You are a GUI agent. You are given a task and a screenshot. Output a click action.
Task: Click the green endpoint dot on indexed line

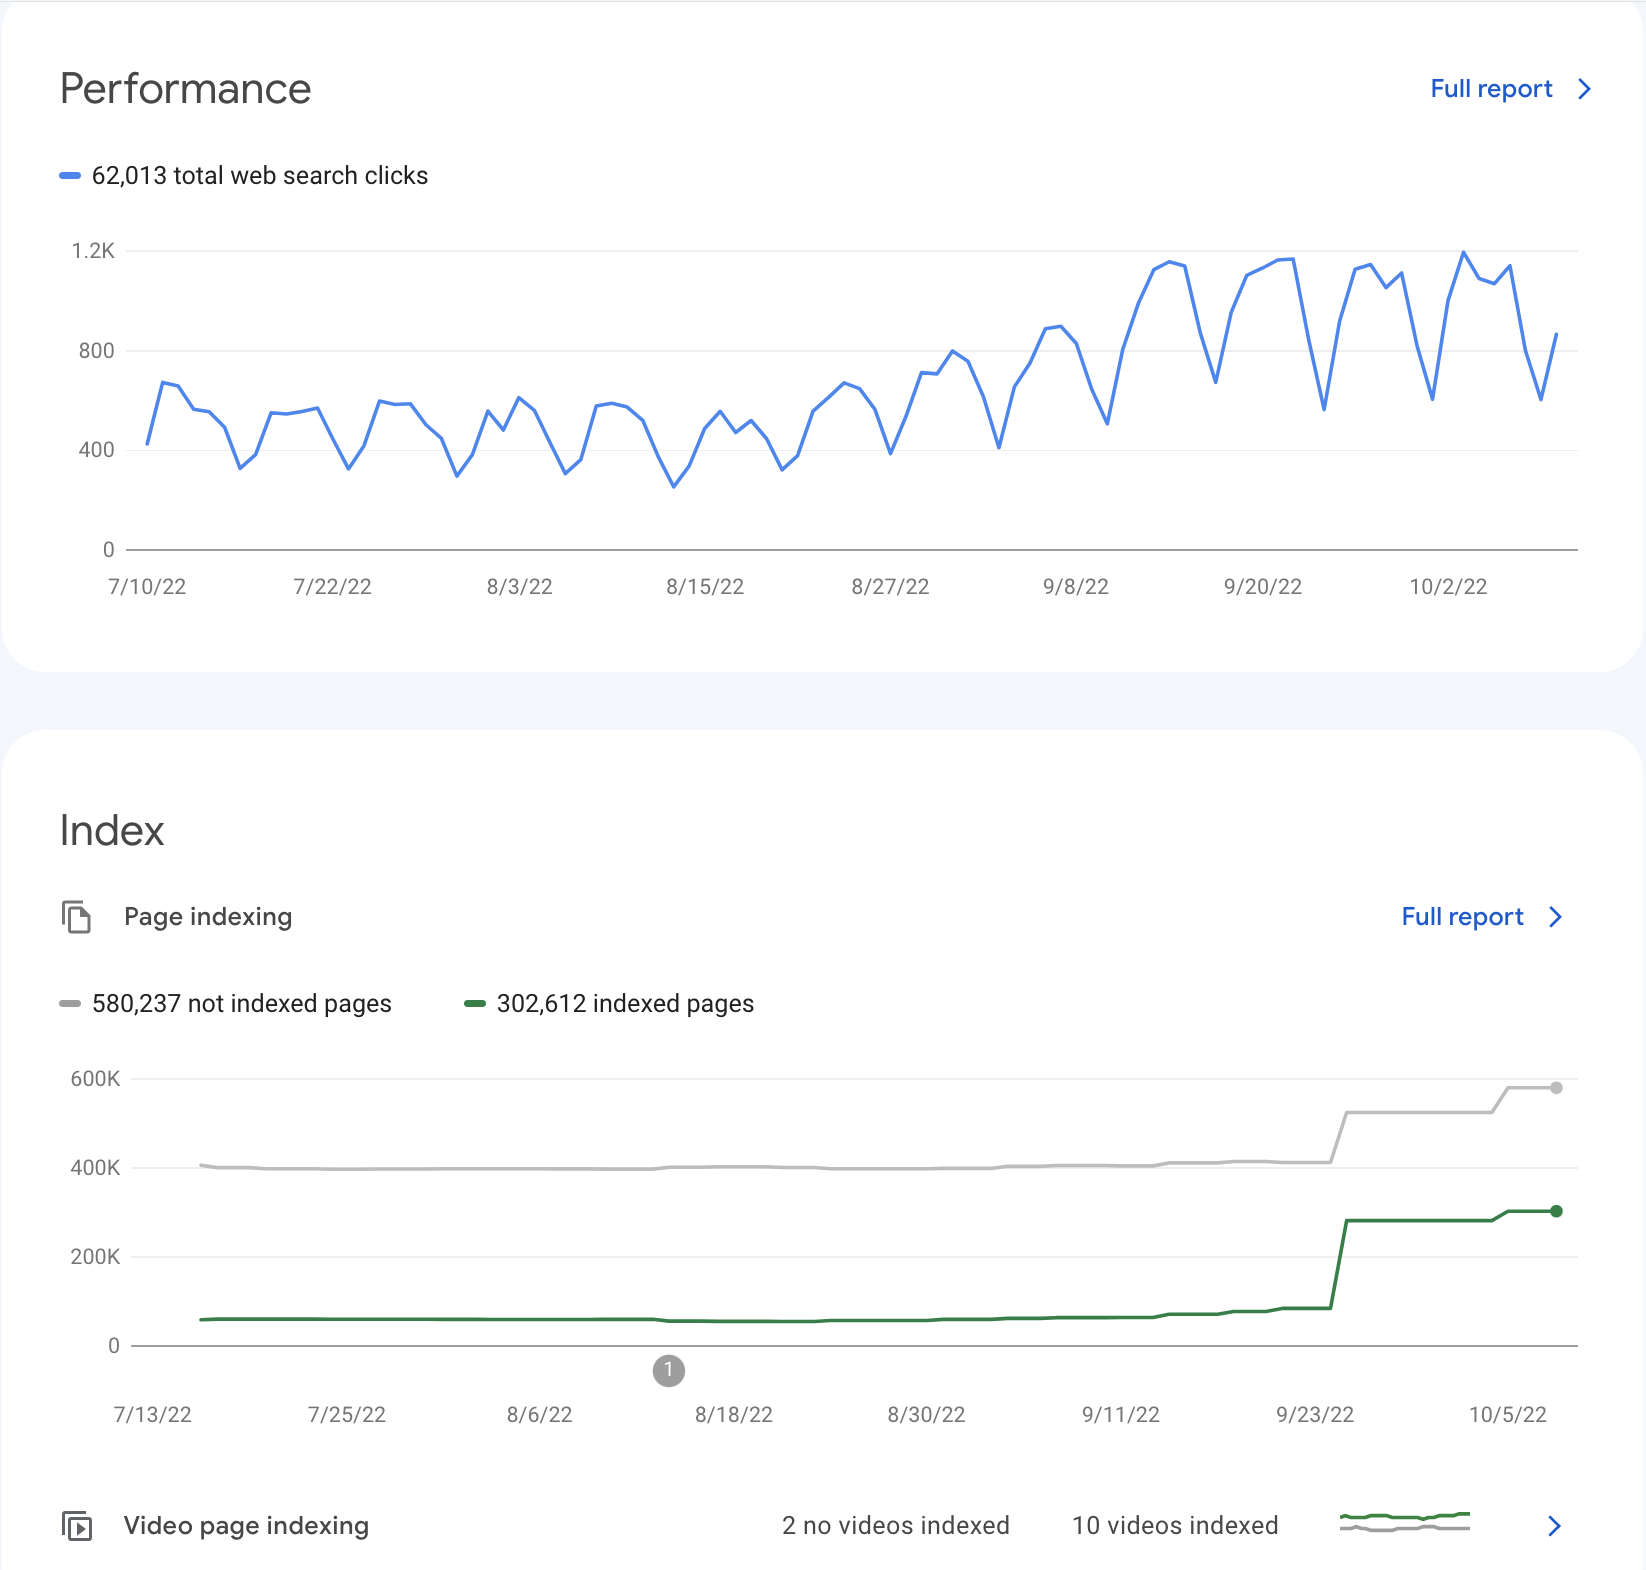(1556, 1211)
